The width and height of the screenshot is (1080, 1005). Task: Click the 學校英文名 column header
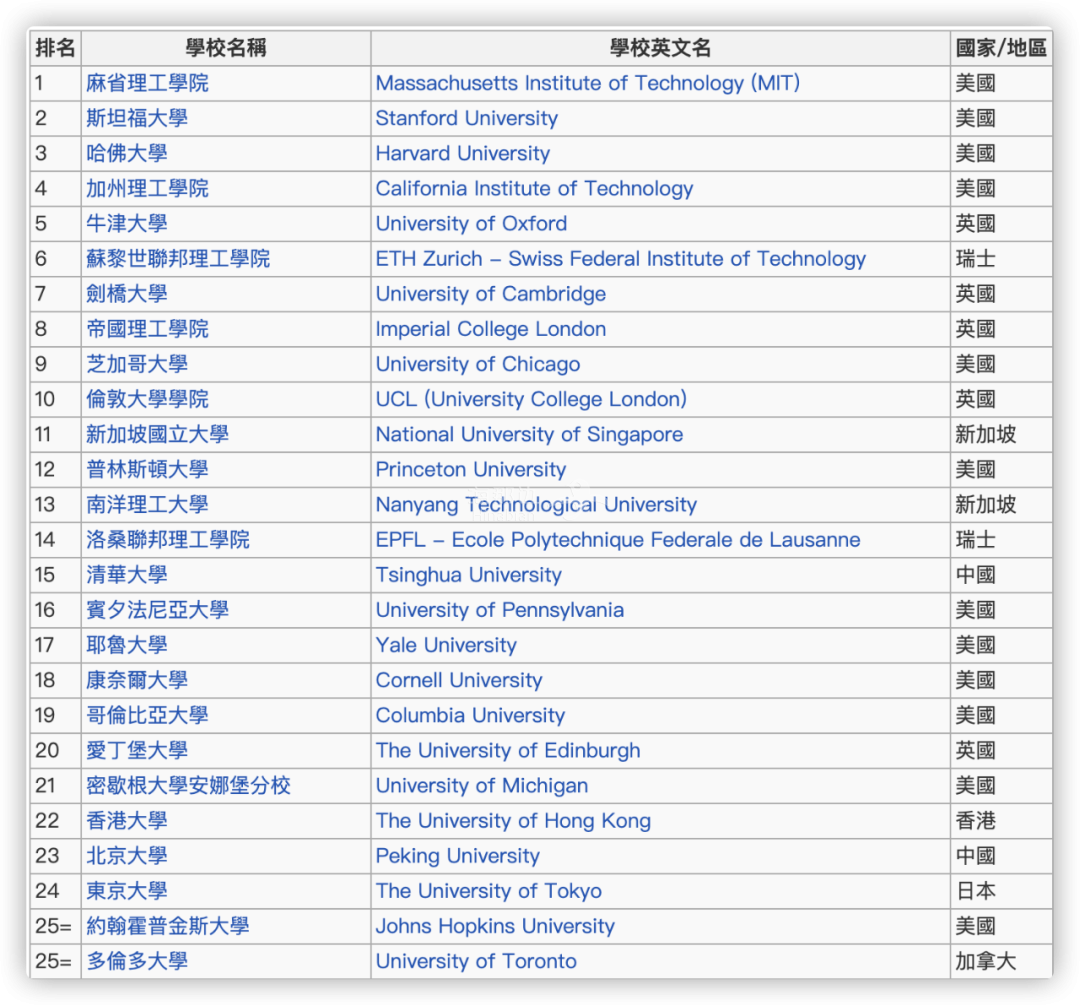coord(660,48)
